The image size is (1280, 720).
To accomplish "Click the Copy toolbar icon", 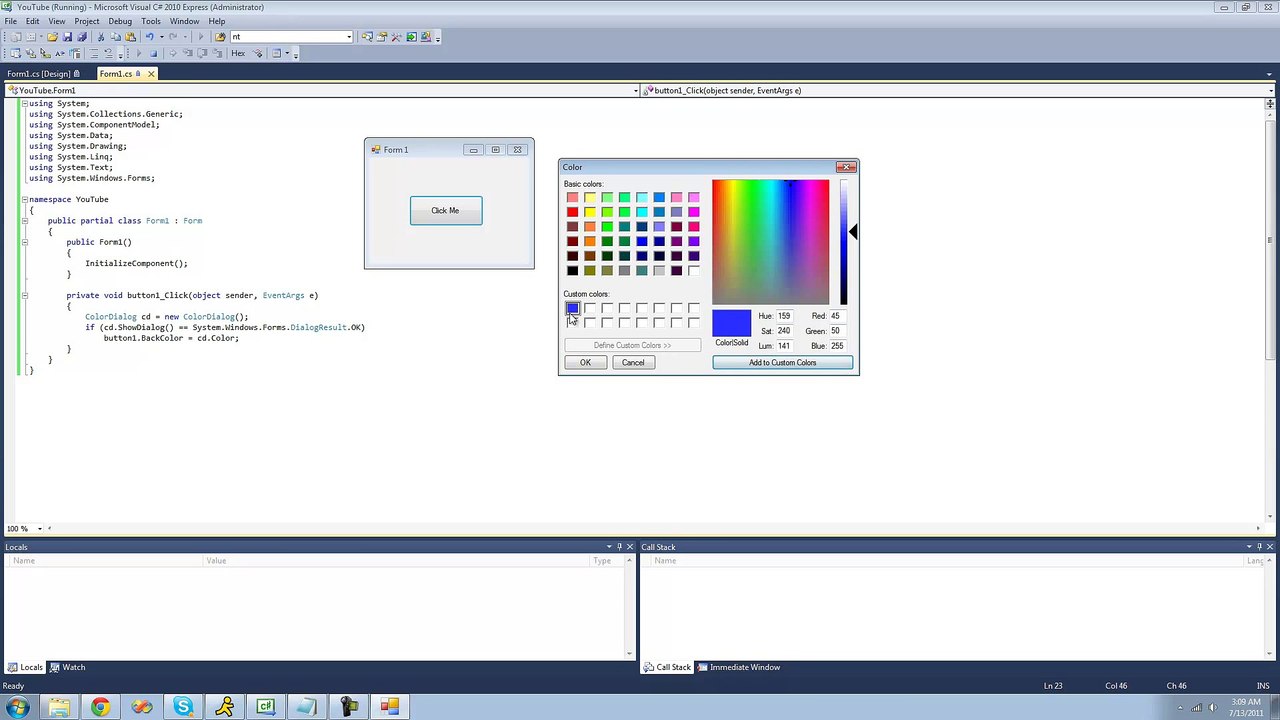I will point(115,37).
